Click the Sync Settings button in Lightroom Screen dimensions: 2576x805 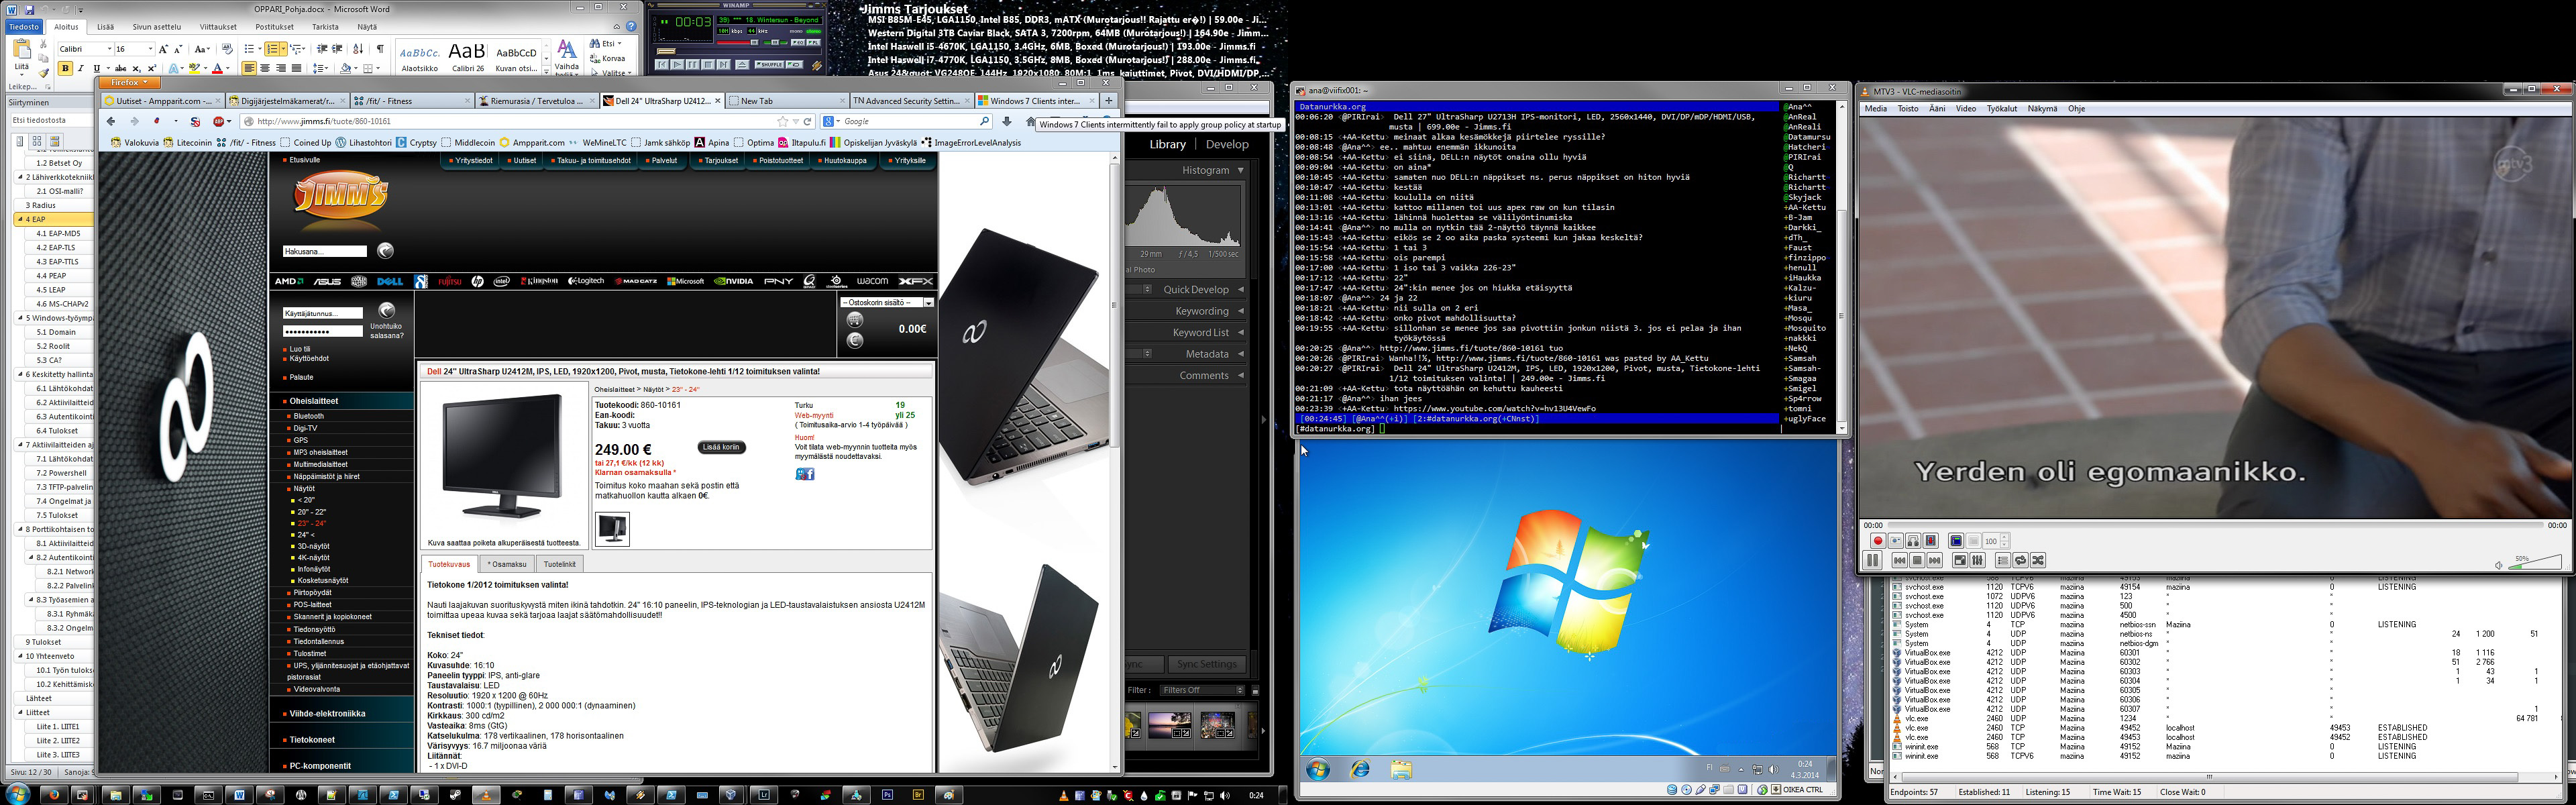[1206, 664]
